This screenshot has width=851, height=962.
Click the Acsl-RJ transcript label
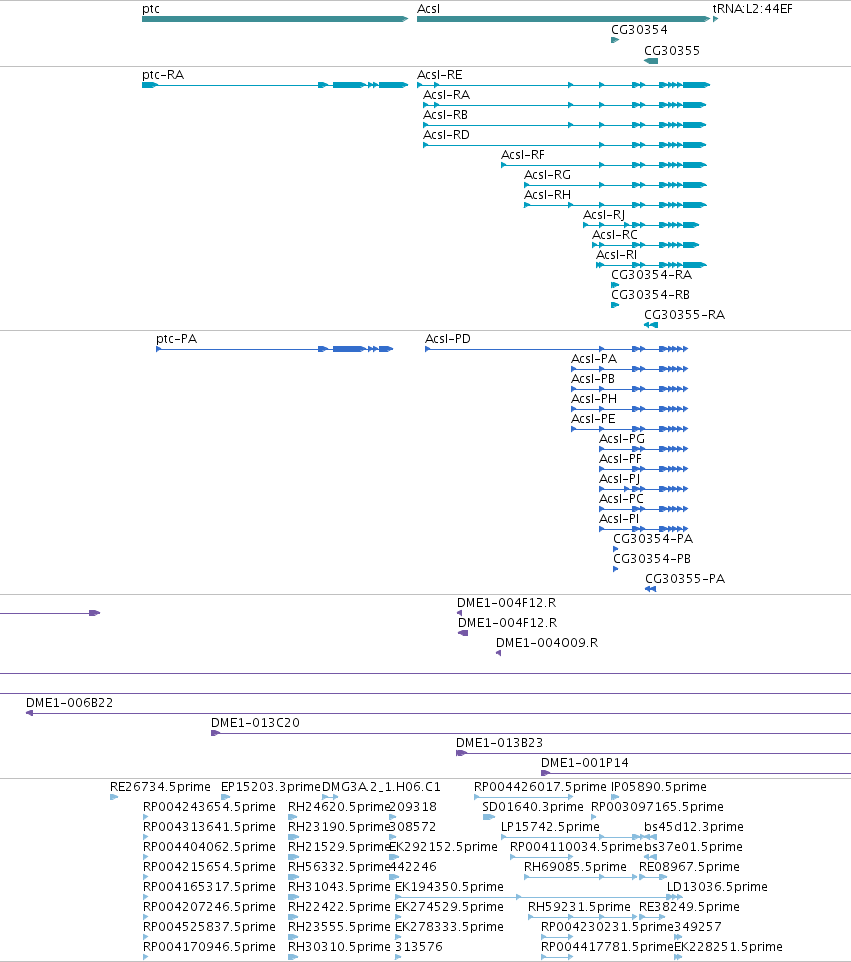click(604, 215)
